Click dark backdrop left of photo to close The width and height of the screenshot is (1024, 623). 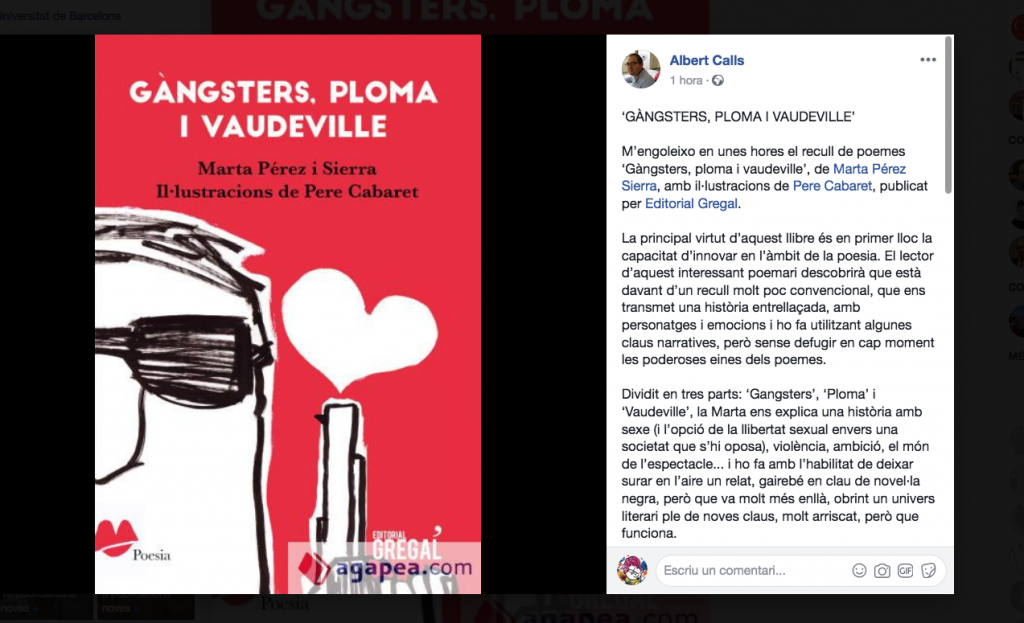(47, 313)
